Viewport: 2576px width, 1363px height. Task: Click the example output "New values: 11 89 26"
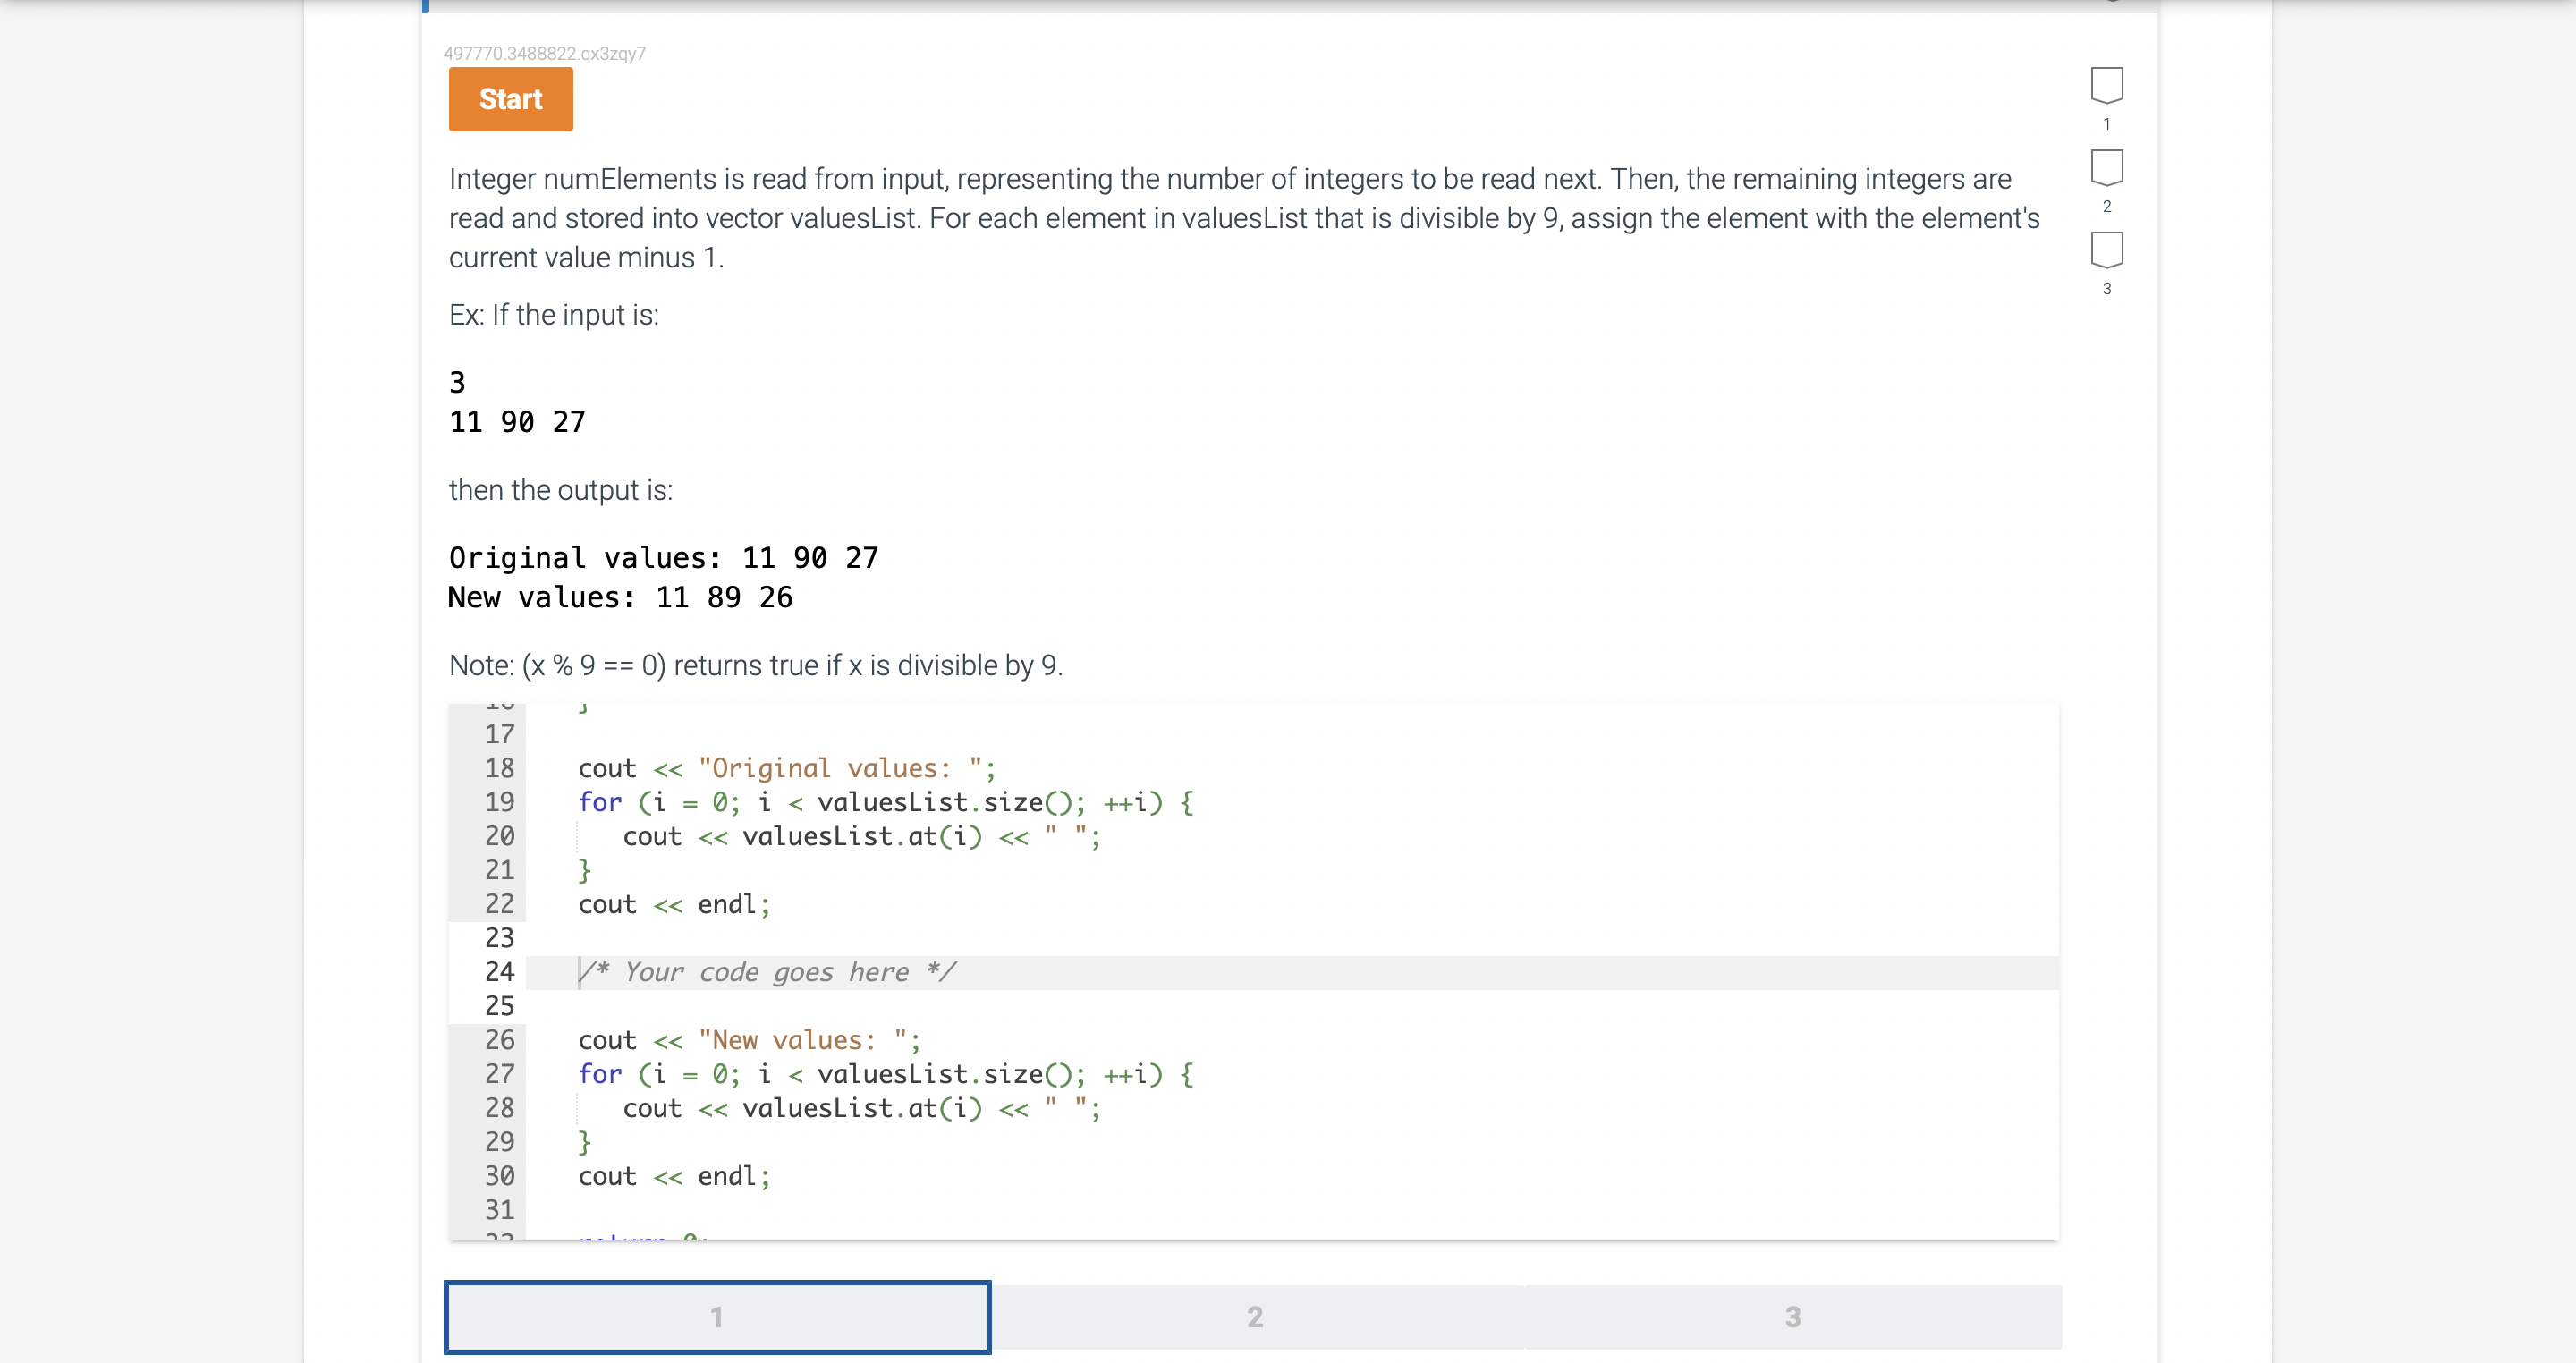pos(620,597)
